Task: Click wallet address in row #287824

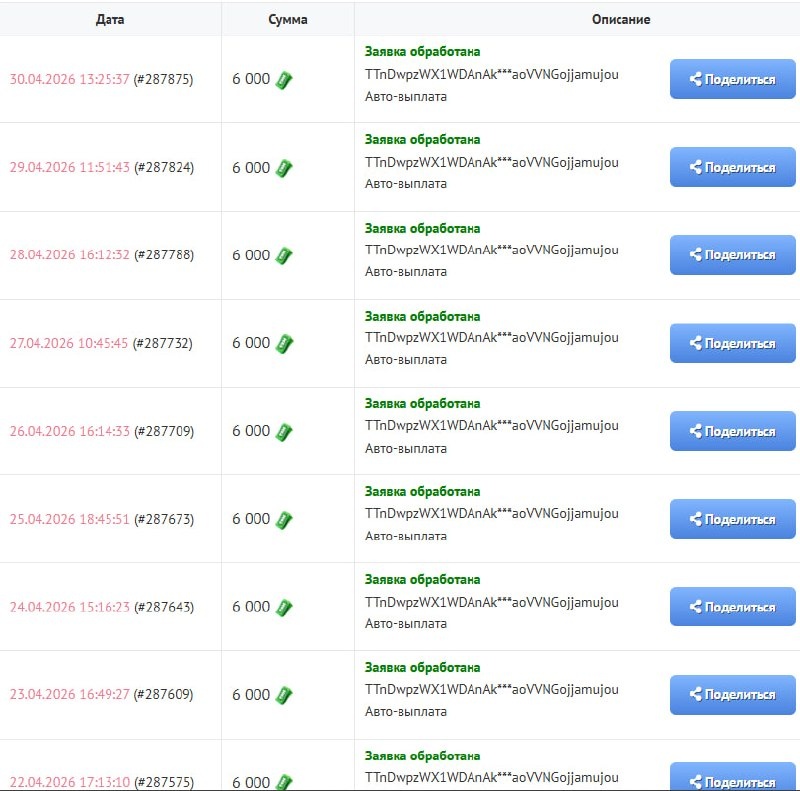Action: pos(492,162)
